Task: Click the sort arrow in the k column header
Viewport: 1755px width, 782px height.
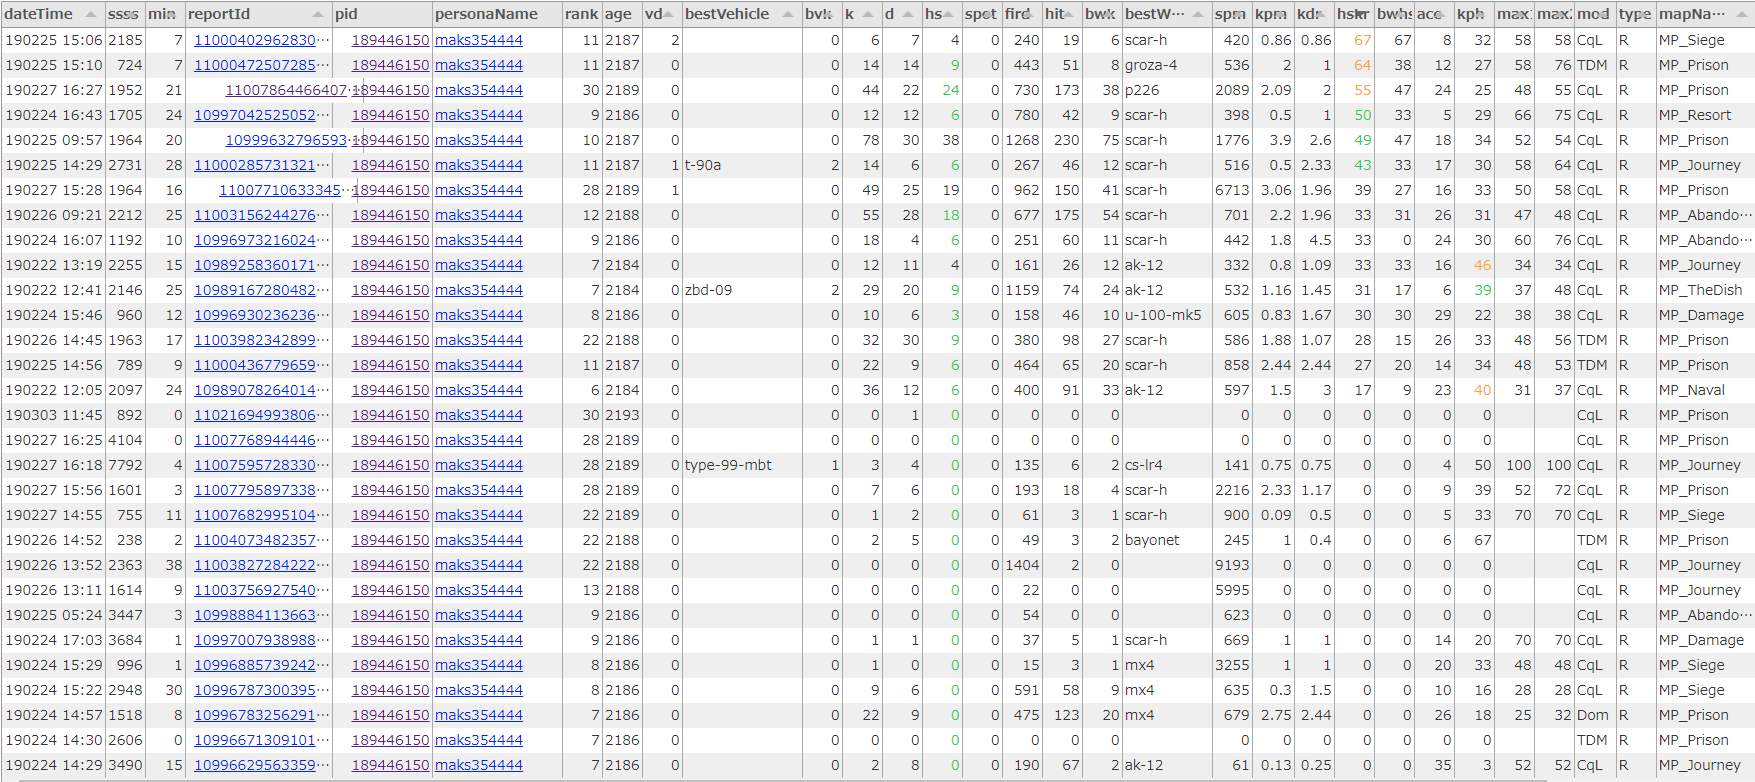Action: tap(868, 14)
